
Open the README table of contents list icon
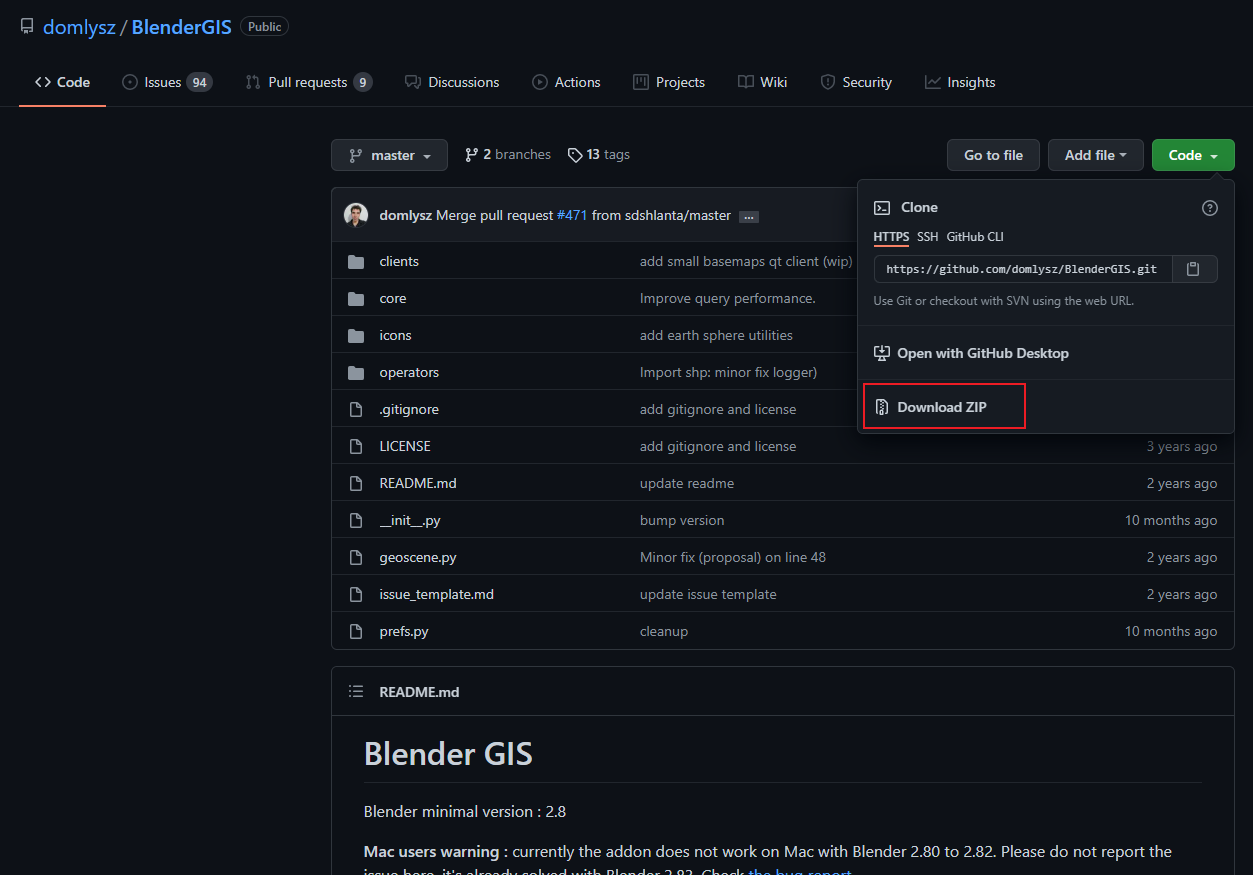point(356,692)
